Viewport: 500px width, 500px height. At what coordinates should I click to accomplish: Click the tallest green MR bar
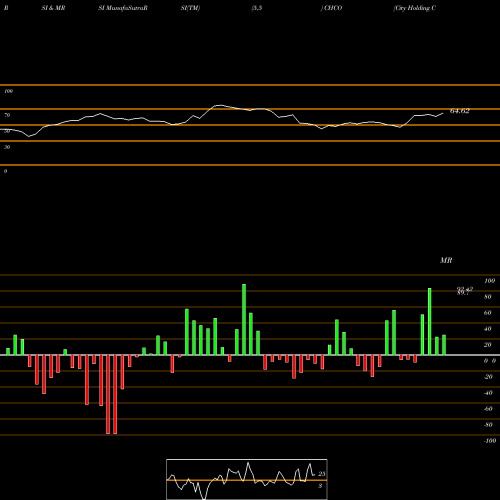(244, 319)
